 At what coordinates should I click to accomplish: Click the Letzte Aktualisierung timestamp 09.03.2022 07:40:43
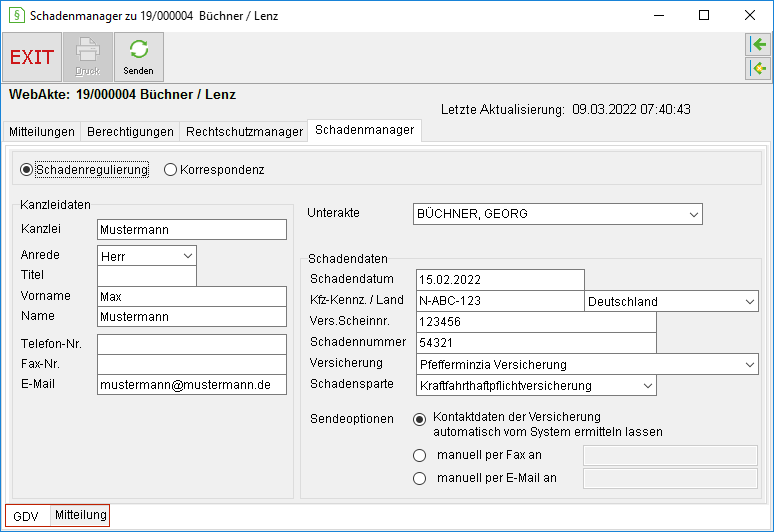click(x=631, y=110)
